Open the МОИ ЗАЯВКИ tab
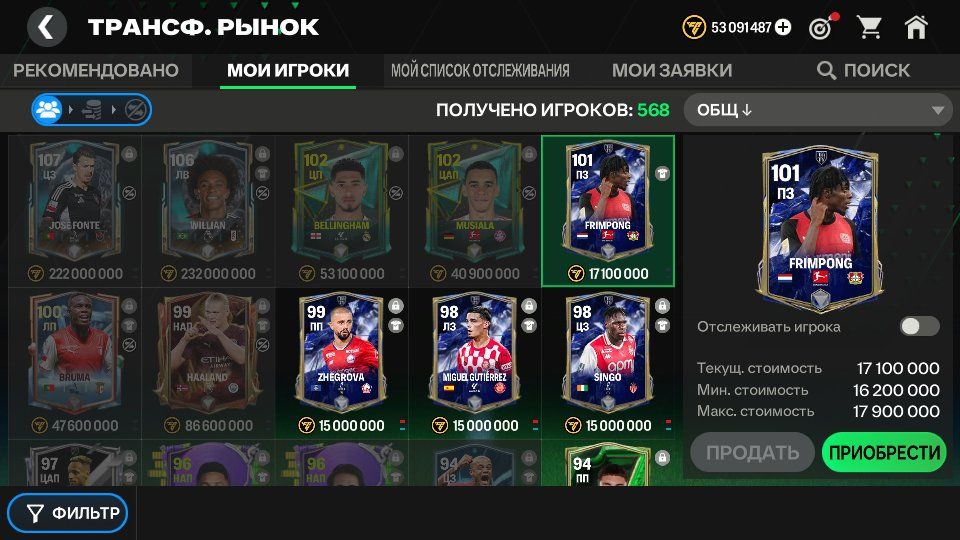Screen dimensions: 960x540 [x=672, y=70]
